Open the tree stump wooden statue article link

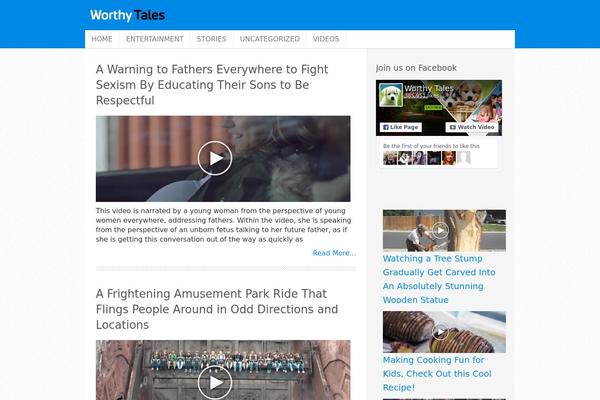439,279
